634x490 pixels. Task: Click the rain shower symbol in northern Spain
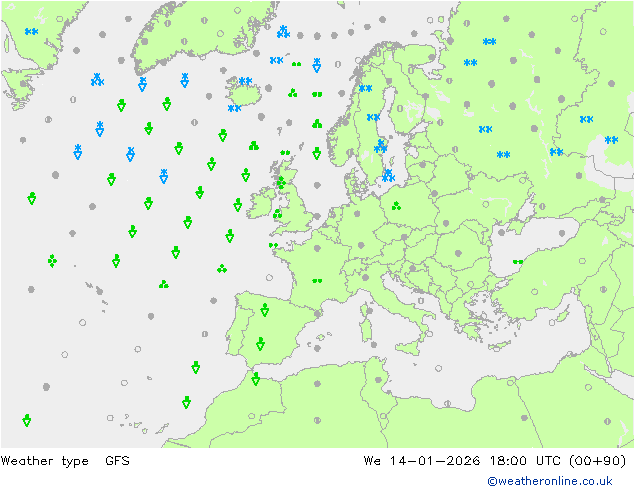point(264,310)
